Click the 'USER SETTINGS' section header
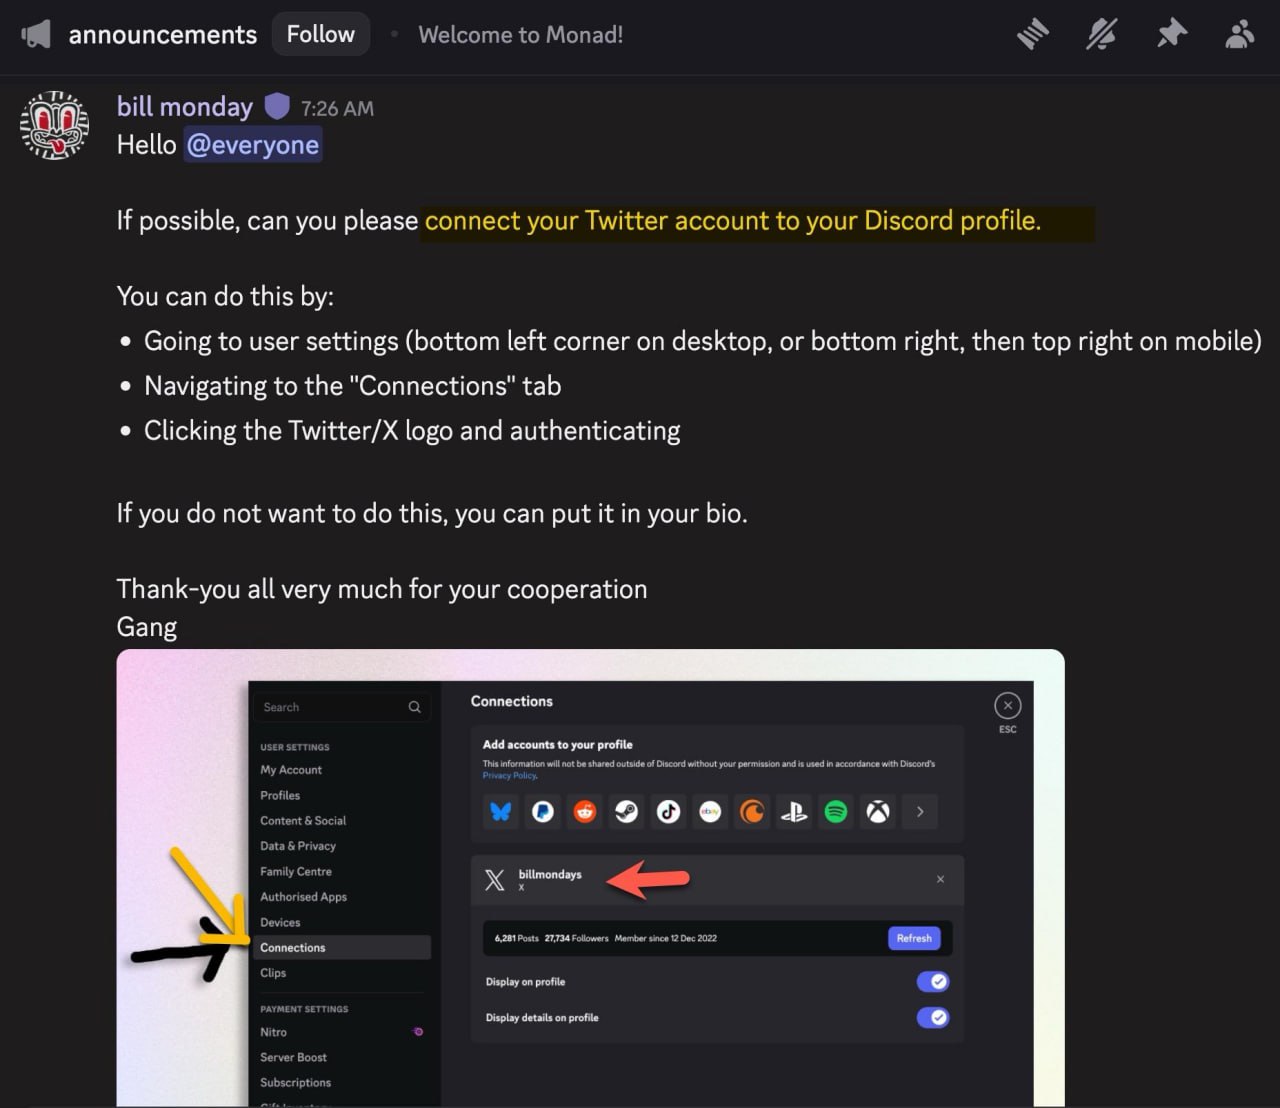 click(x=295, y=747)
